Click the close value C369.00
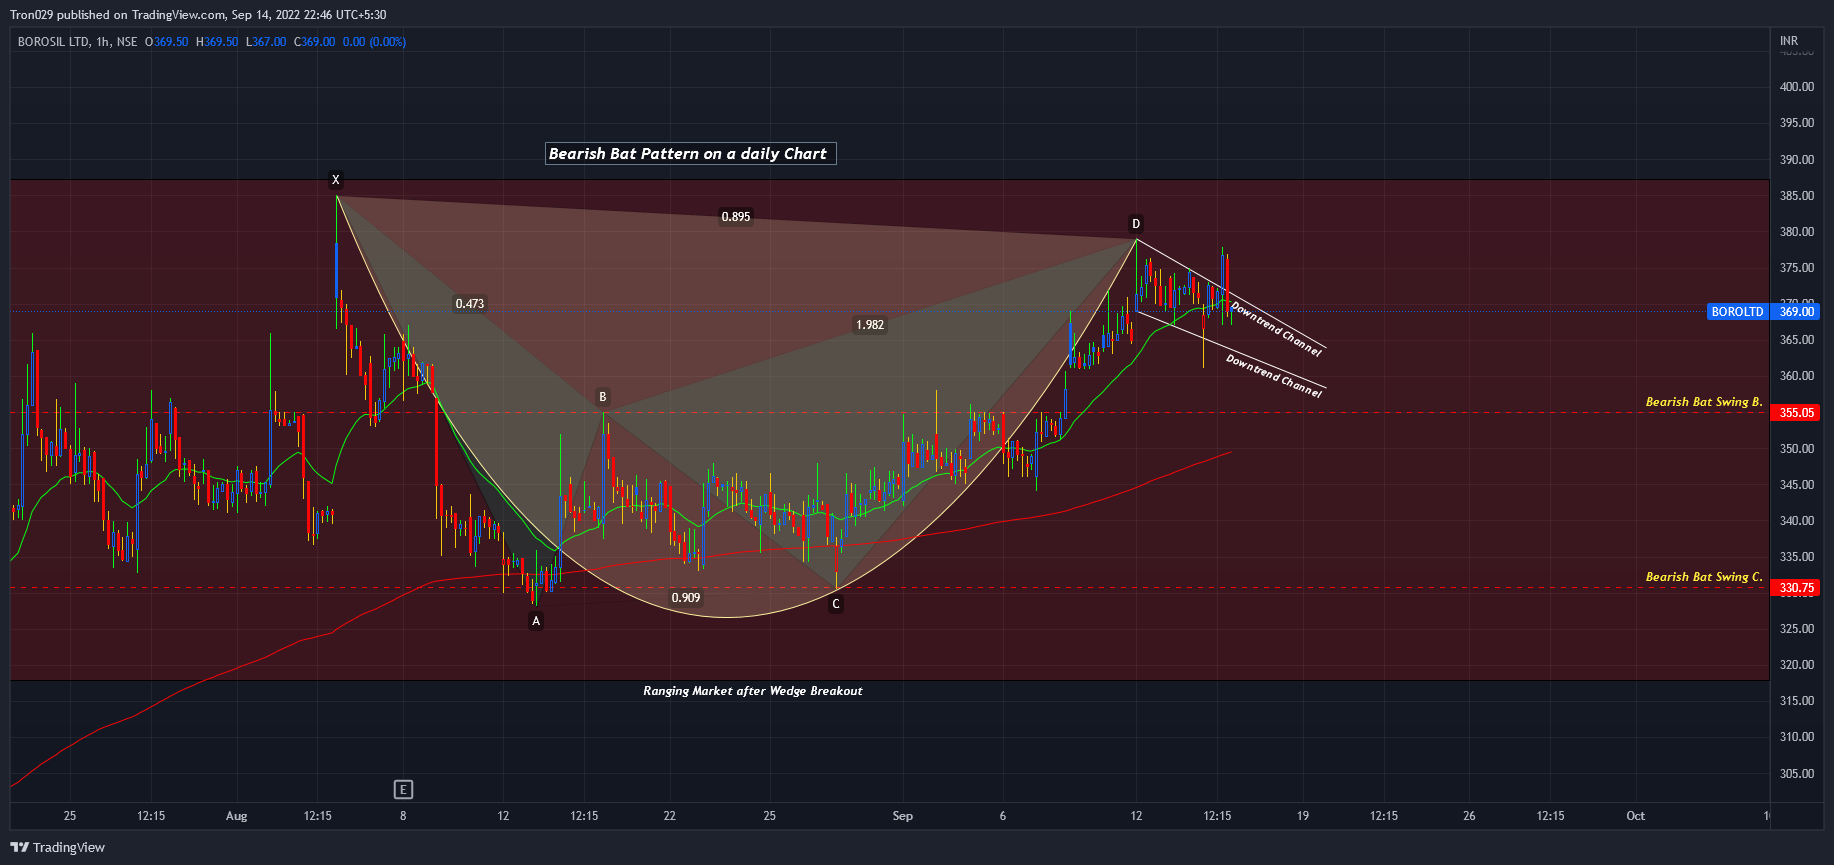This screenshot has height=865, width=1834. tap(315, 42)
